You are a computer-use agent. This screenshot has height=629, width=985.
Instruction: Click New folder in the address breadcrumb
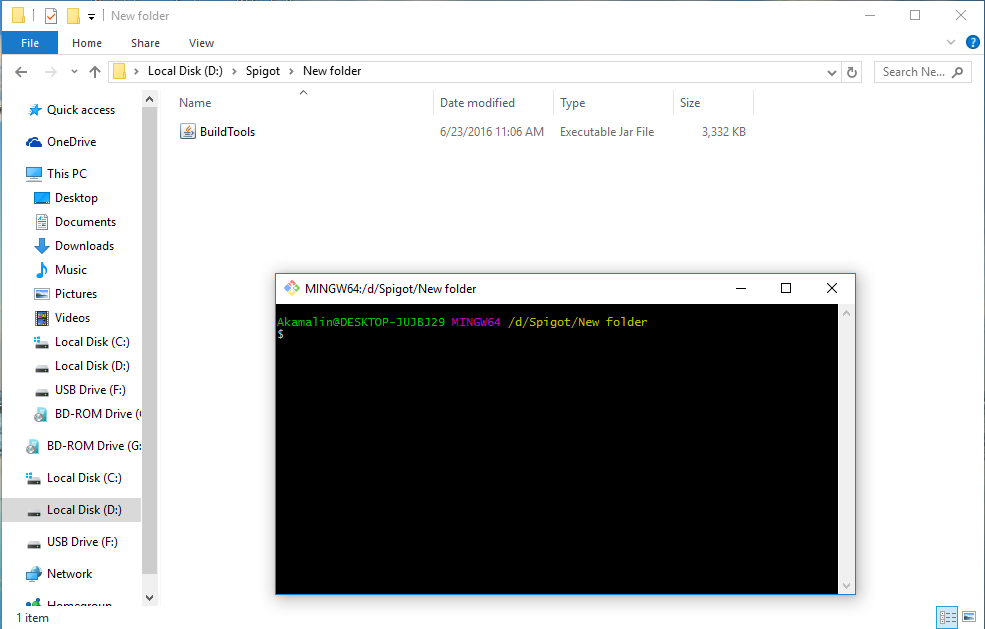point(332,71)
